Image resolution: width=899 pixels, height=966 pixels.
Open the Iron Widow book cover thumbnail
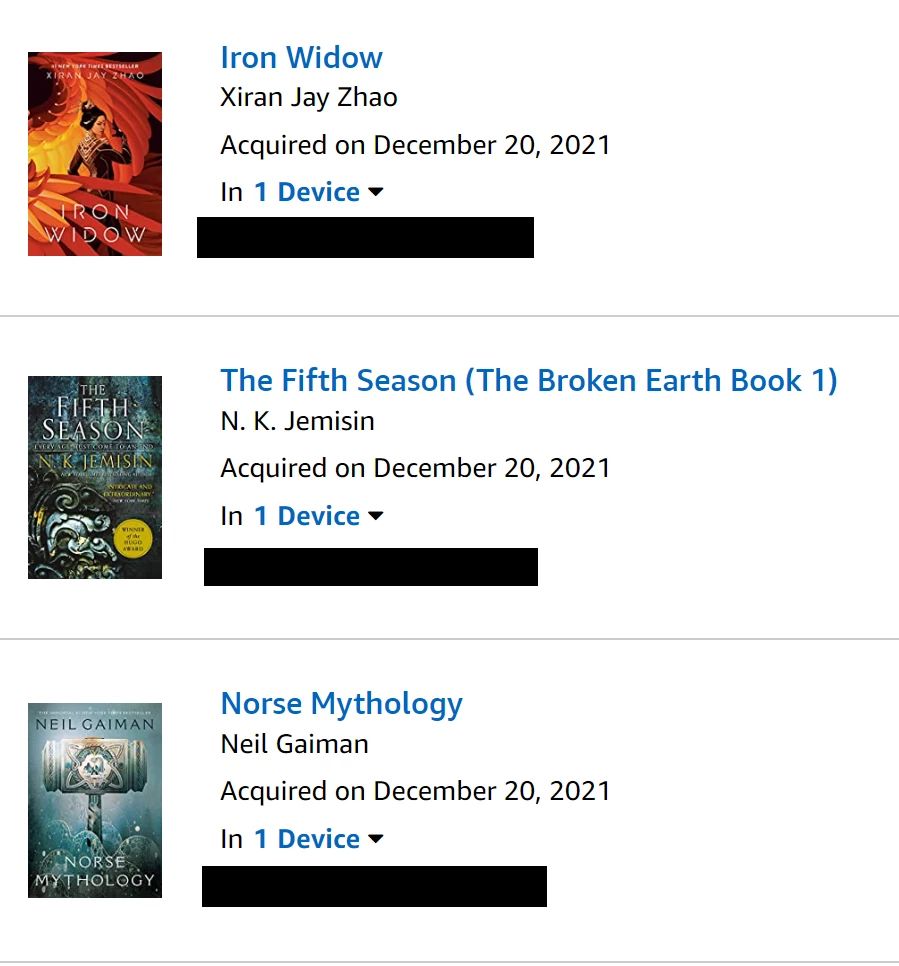(95, 154)
